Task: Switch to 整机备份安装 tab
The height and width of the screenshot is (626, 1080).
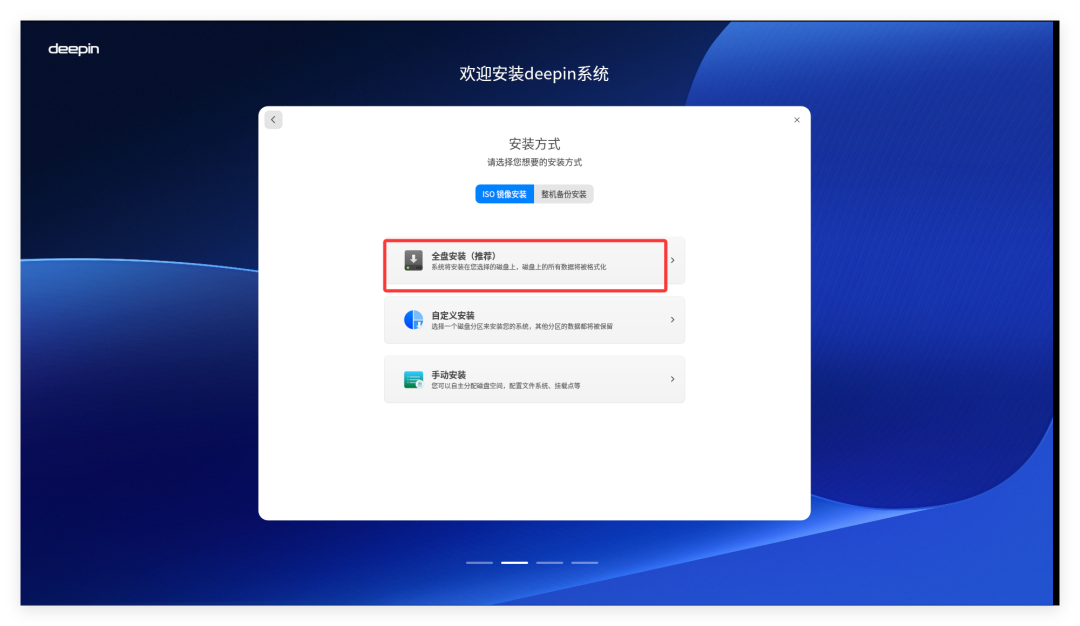Action: tap(563, 194)
